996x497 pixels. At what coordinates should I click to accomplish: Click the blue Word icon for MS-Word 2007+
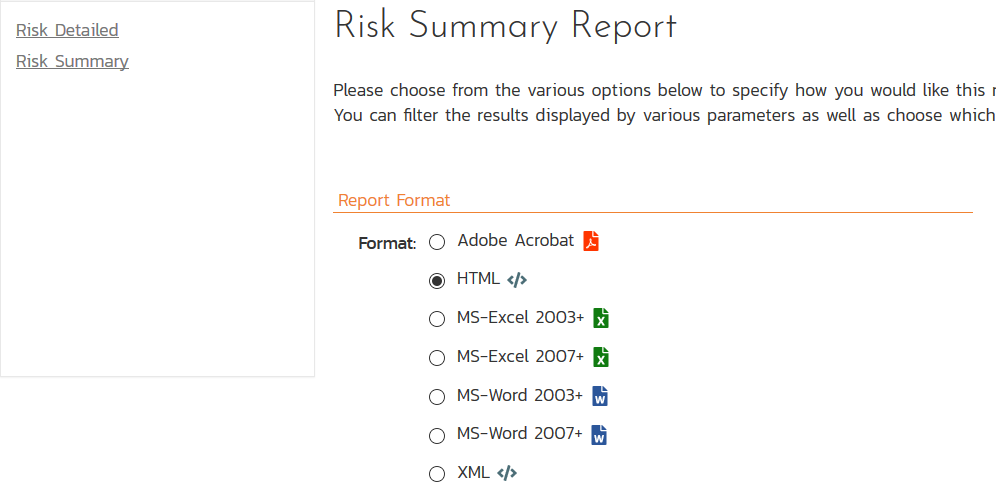pyautogui.click(x=600, y=435)
